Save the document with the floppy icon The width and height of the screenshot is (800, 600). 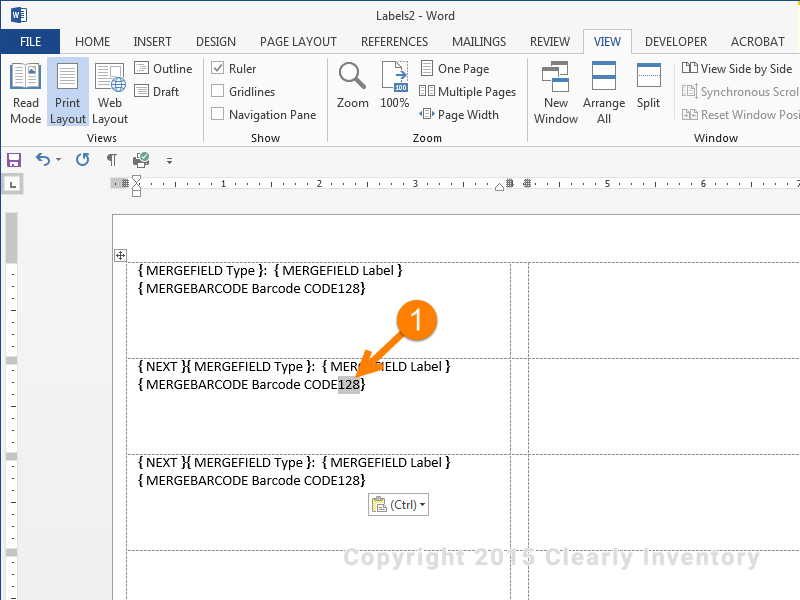pos(14,160)
